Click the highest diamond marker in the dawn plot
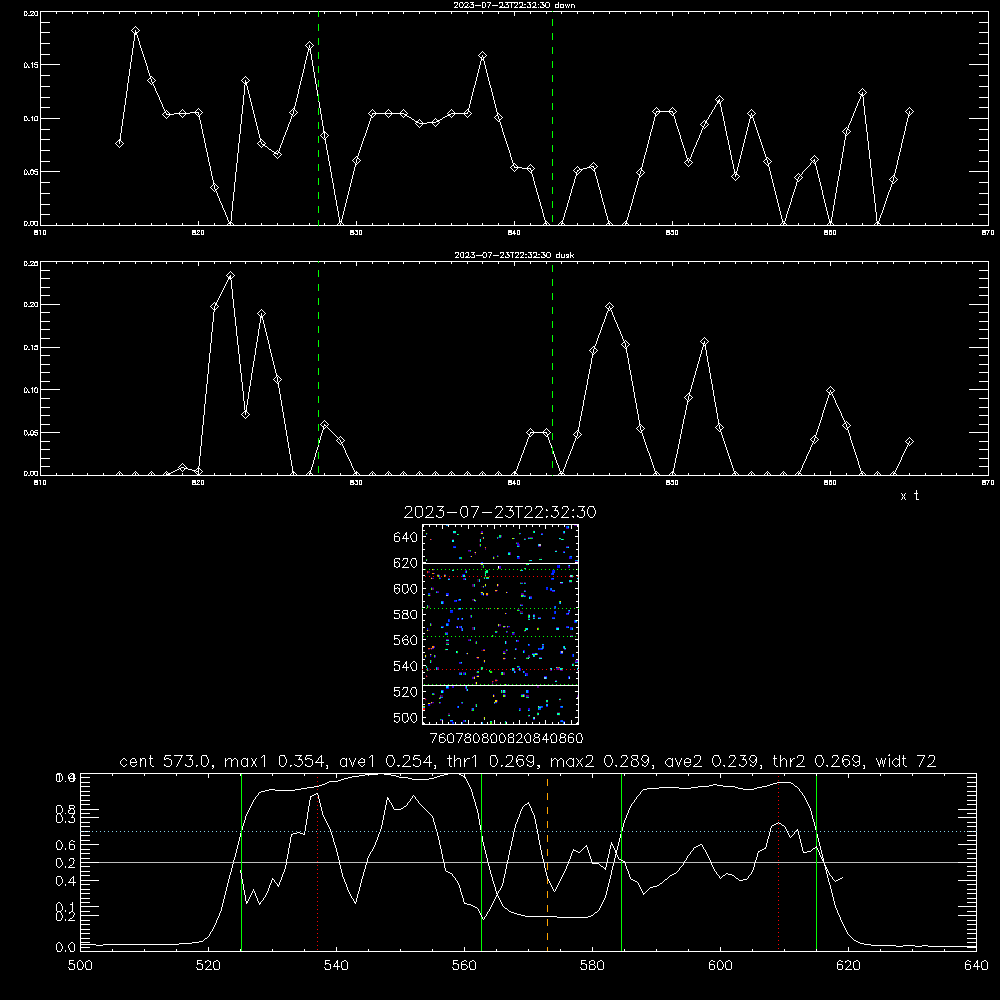This screenshot has height=1000, width=1000. click(135, 31)
